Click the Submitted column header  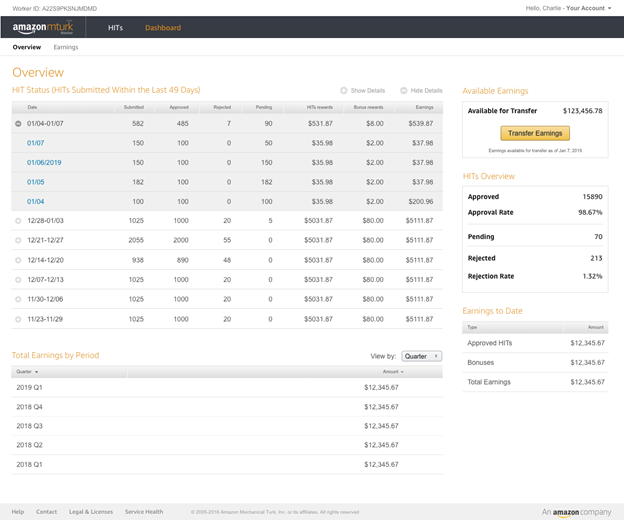tap(134, 107)
